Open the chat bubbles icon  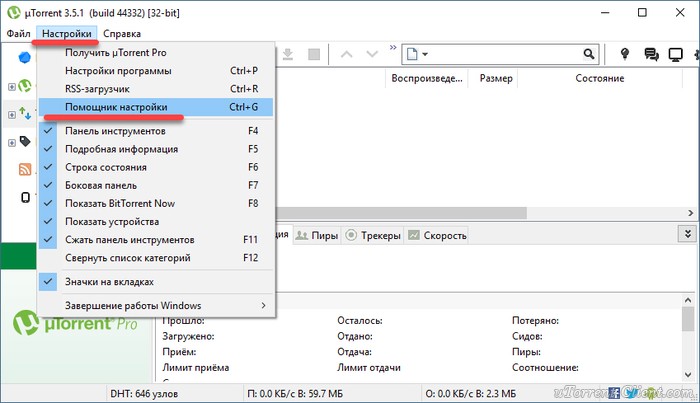[651, 54]
